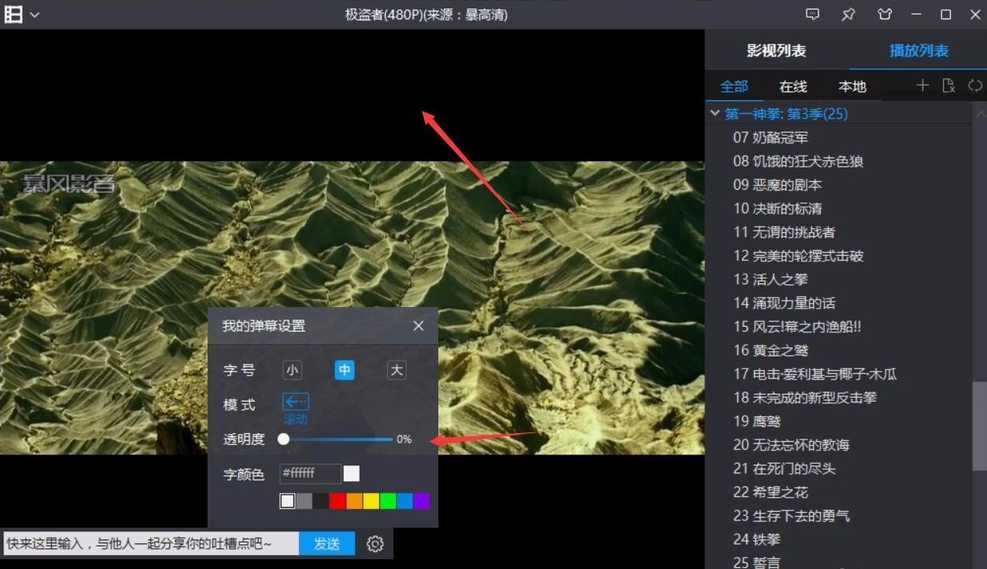Collapse the 第一神拳: 第3季 group

715,114
